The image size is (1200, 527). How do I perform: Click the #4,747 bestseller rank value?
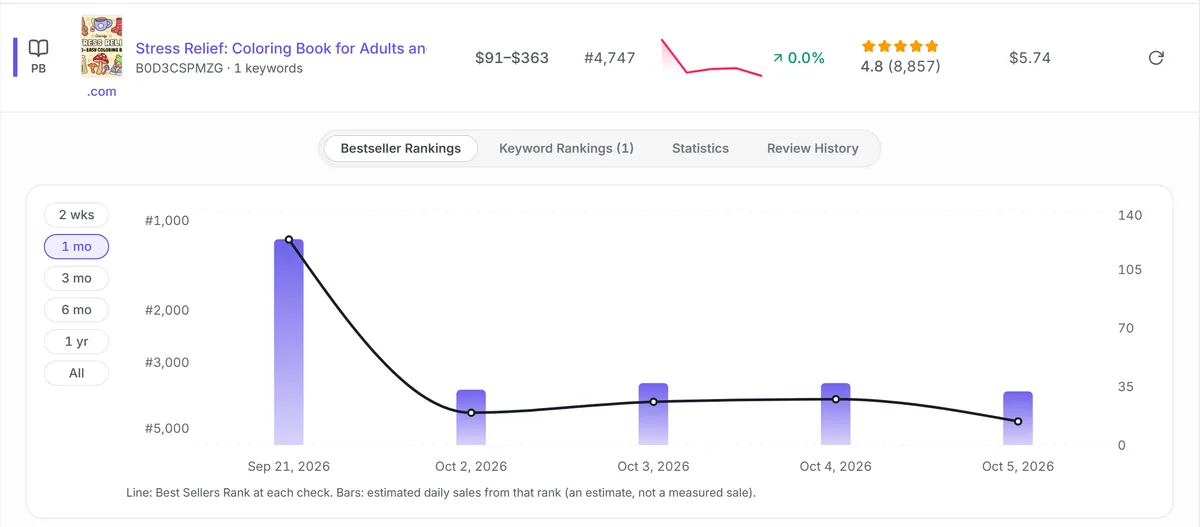click(x=610, y=58)
